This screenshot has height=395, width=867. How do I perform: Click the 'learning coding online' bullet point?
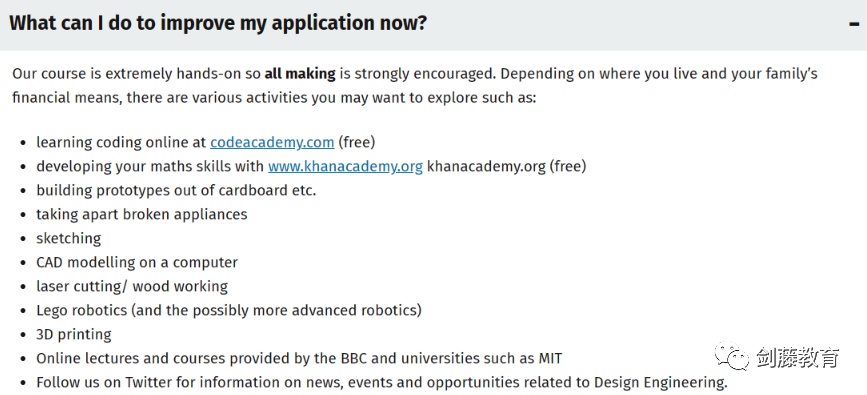(x=206, y=142)
